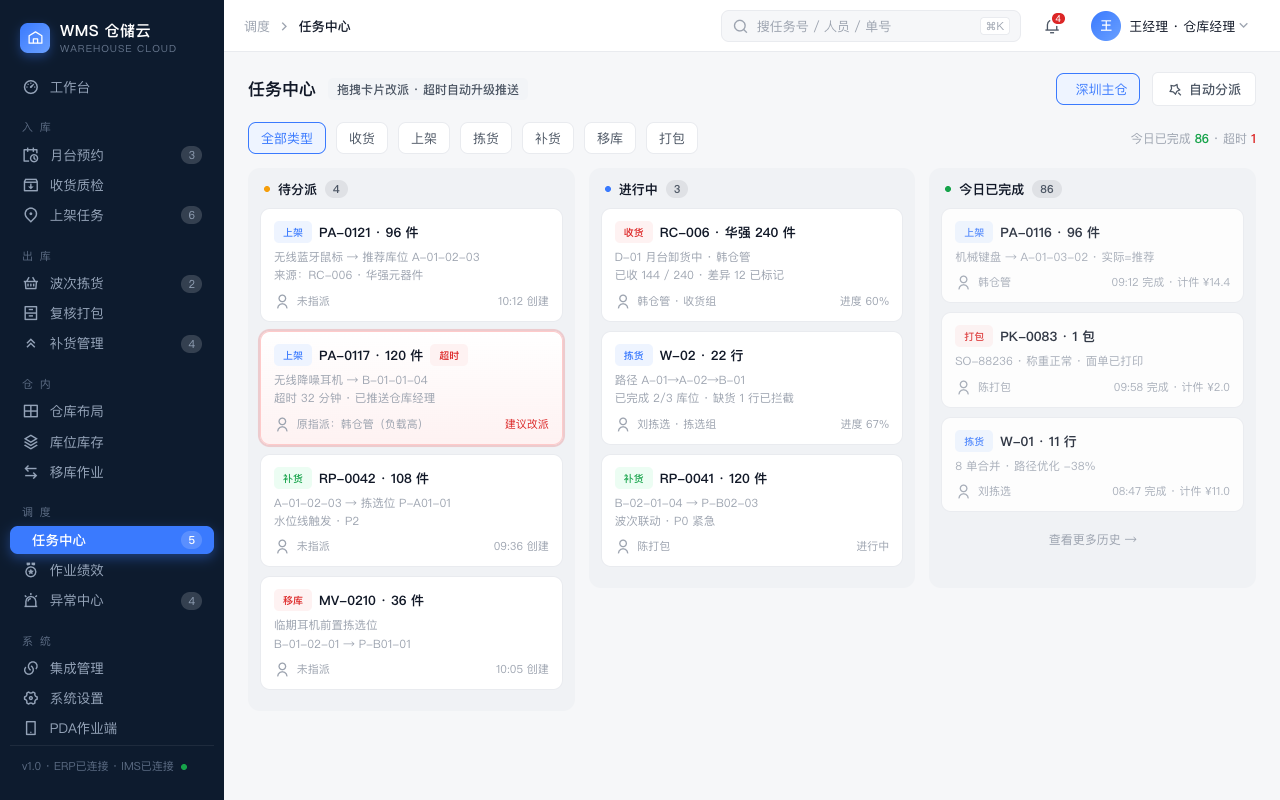Click the 库位库存 layers icon
This screenshot has width=1280, height=800.
(x=31, y=441)
